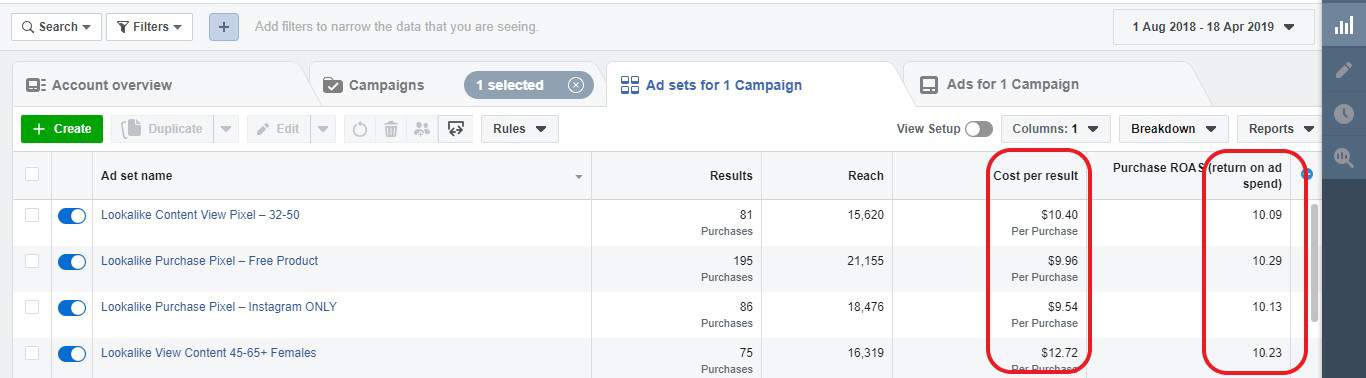
Task: Open the Rules dropdown
Action: 520,129
